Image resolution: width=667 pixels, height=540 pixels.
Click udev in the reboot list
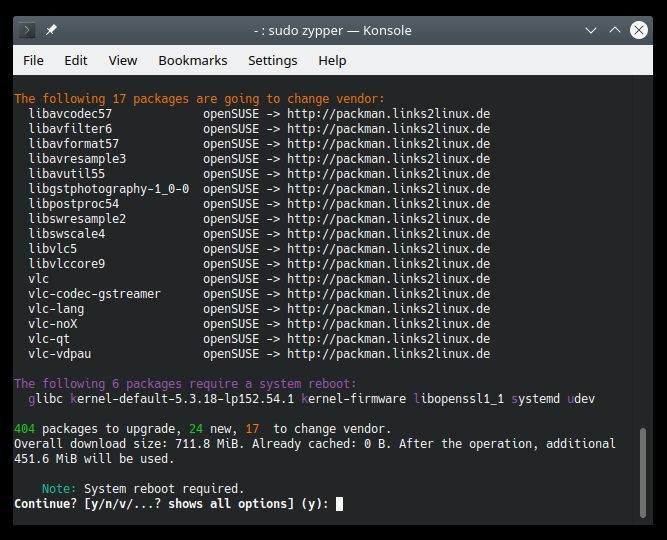pyautogui.click(x=581, y=399)
